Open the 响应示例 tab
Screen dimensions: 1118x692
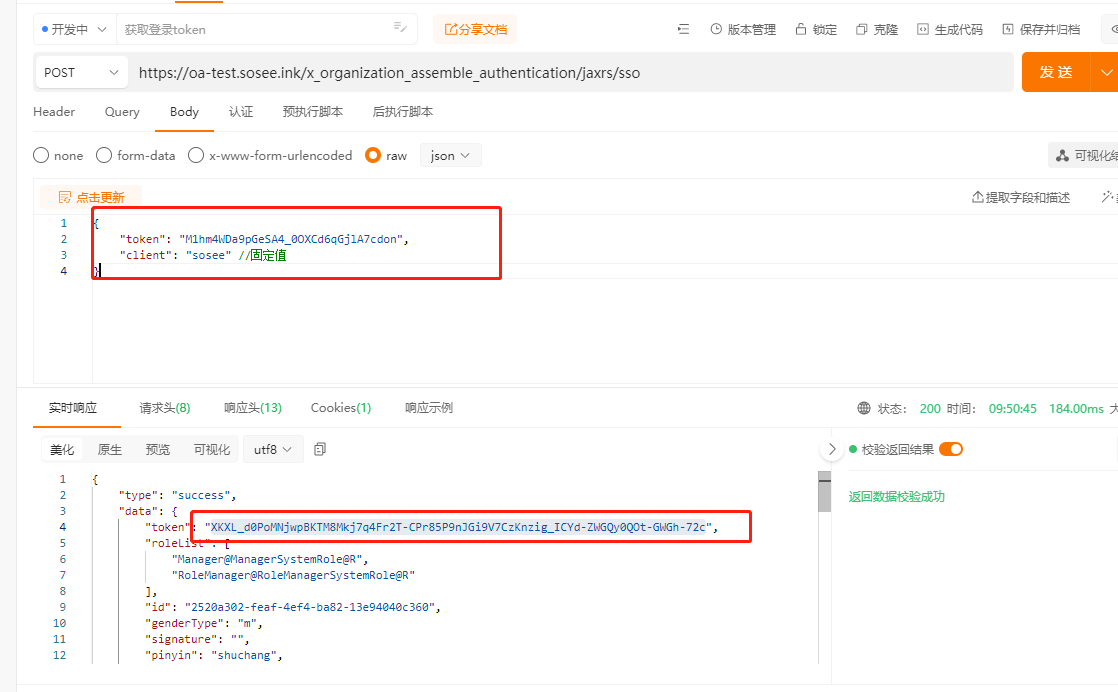coord(429,408)
